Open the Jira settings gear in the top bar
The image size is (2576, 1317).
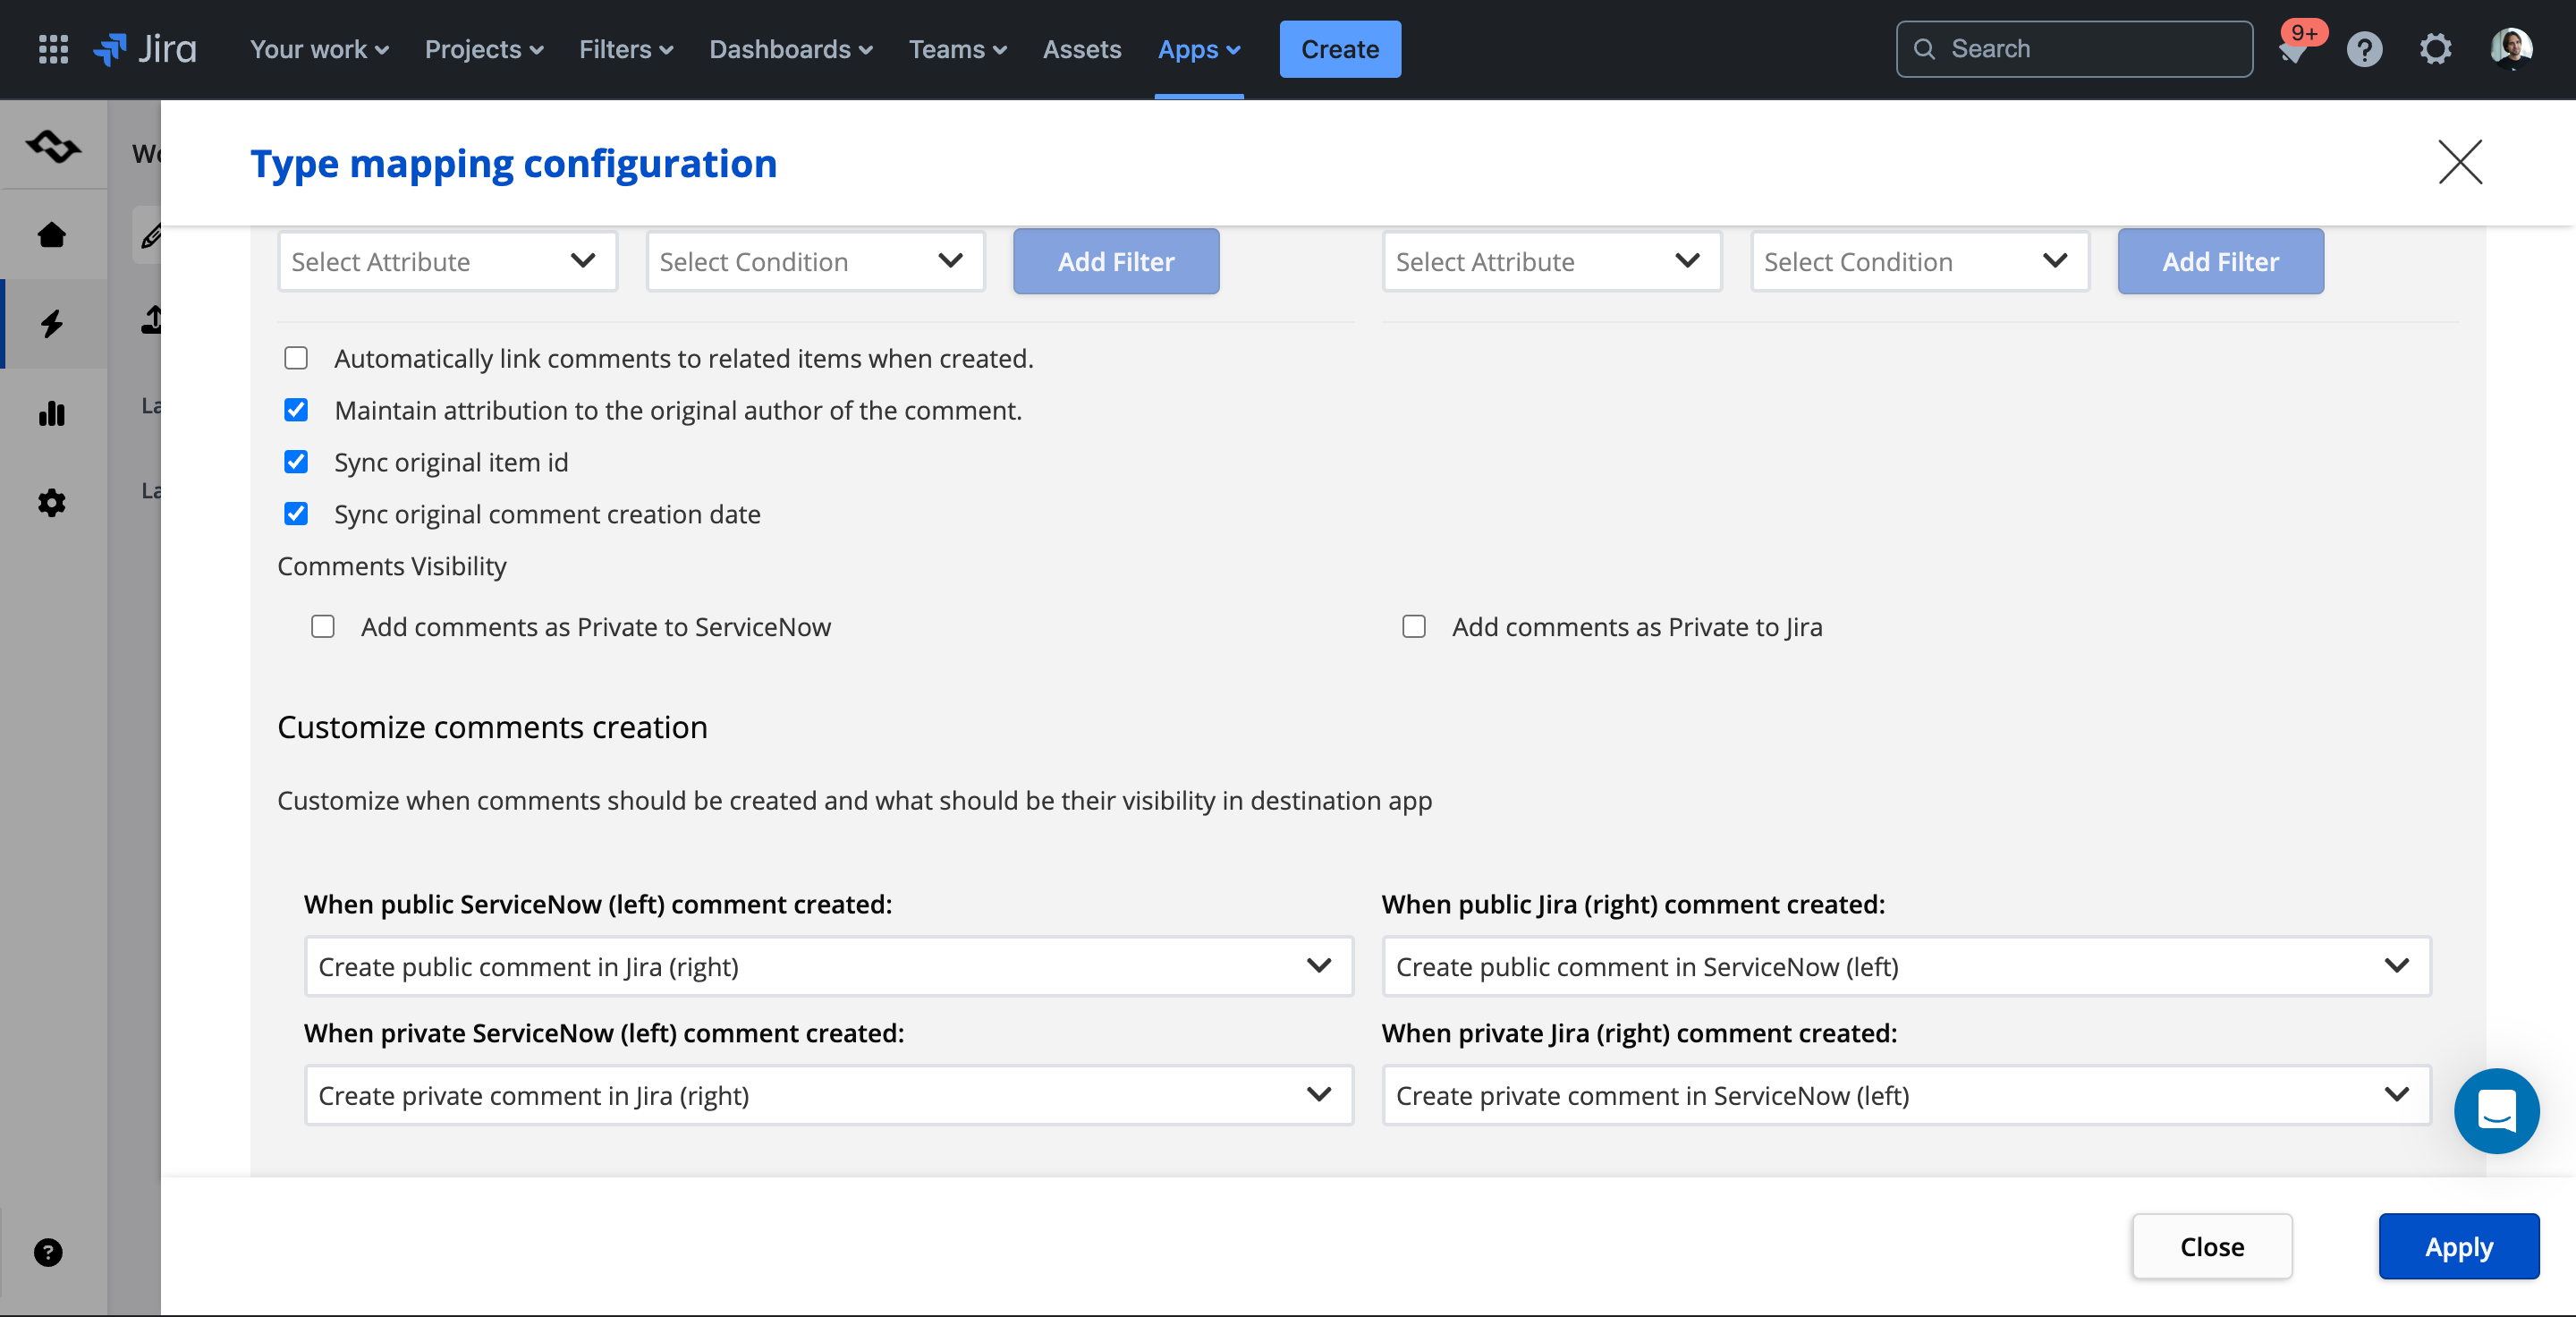point(2436,49)
